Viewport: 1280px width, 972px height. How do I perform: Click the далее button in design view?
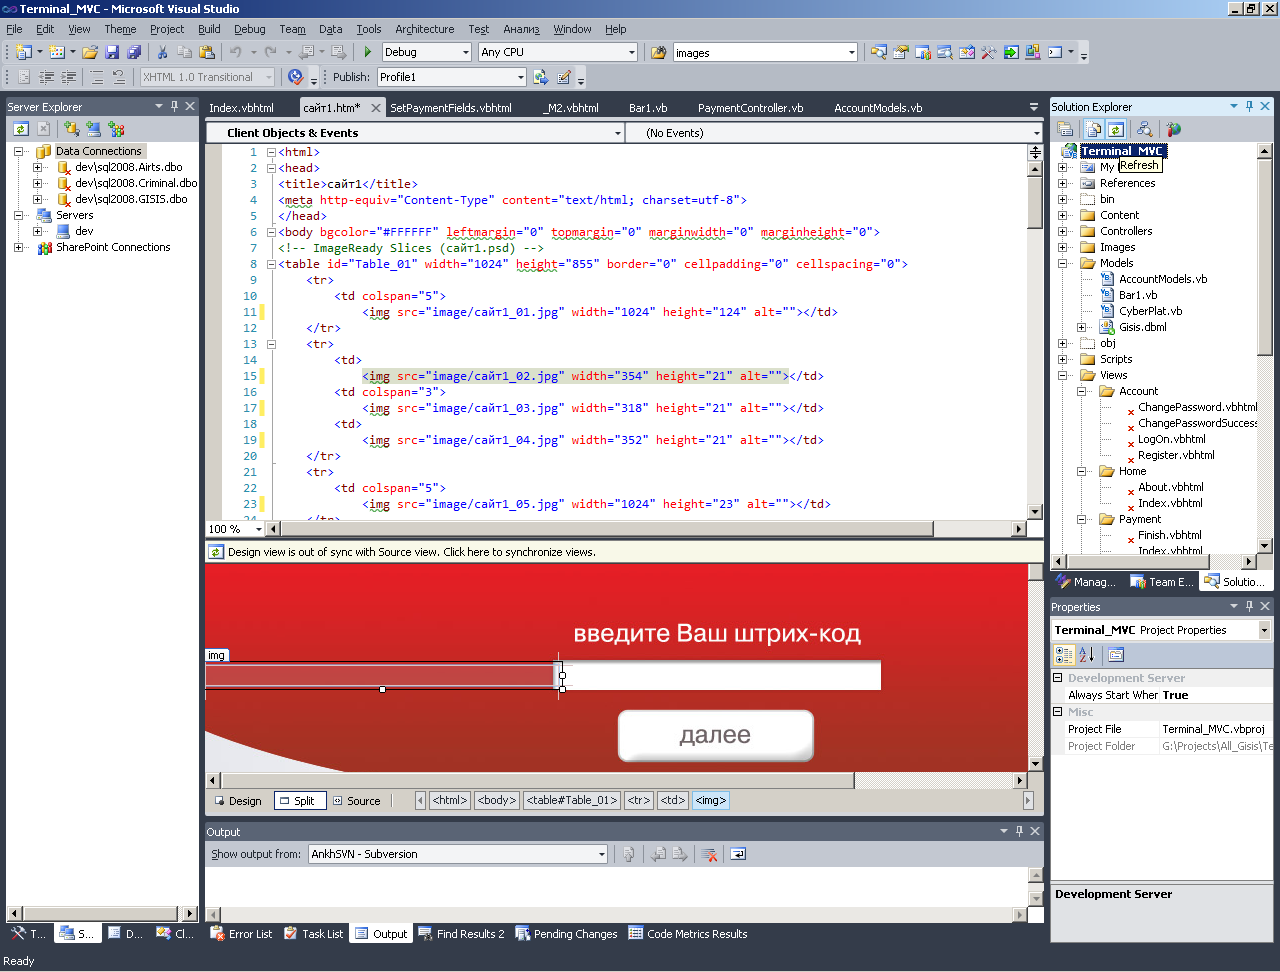click(715, 735)
